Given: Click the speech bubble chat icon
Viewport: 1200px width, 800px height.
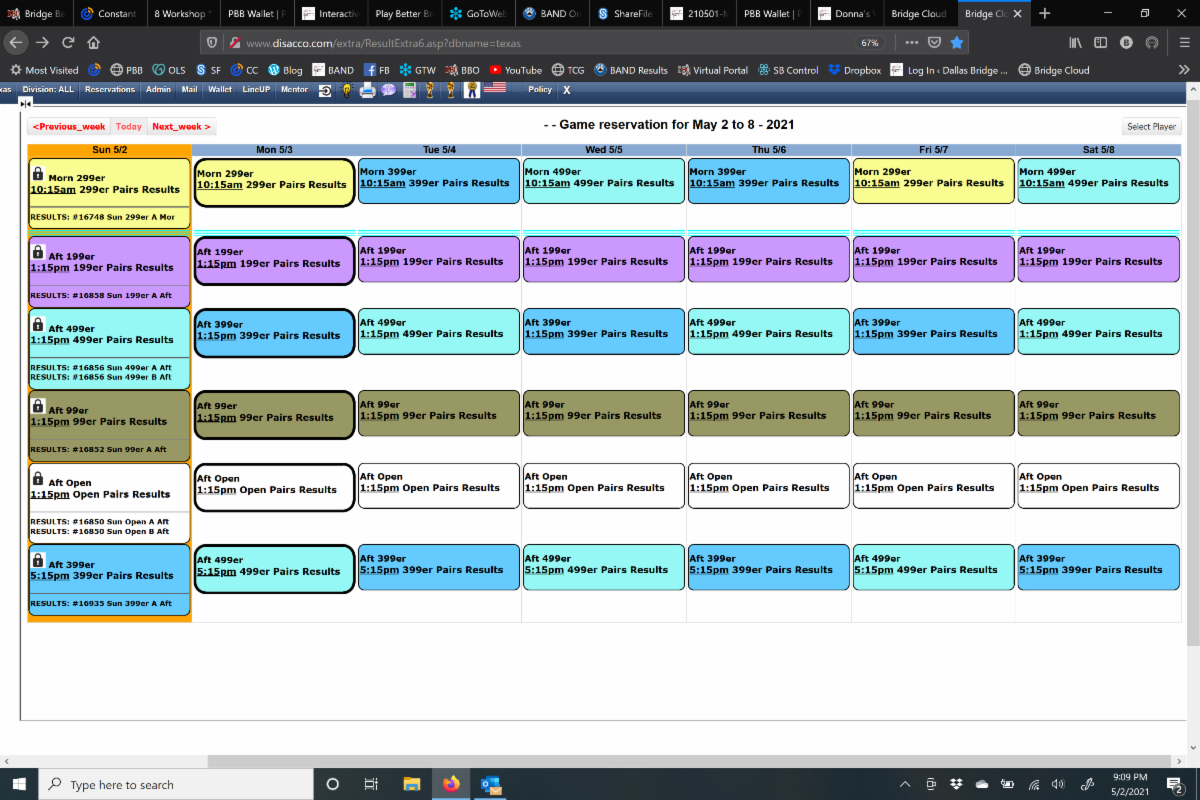Looking at the screenshot, I should coord(388,90).
